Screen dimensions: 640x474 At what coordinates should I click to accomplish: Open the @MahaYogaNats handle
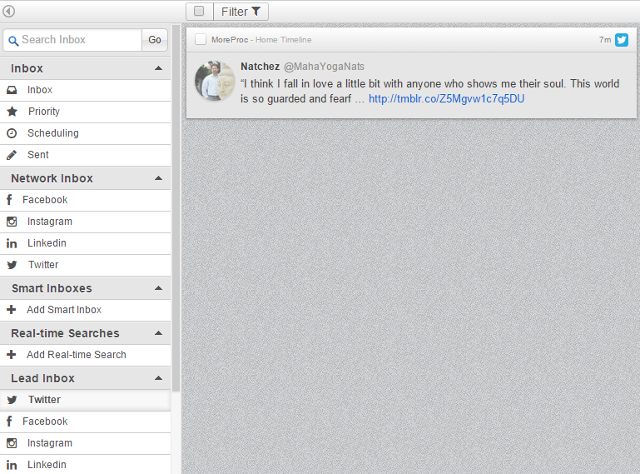324,67
